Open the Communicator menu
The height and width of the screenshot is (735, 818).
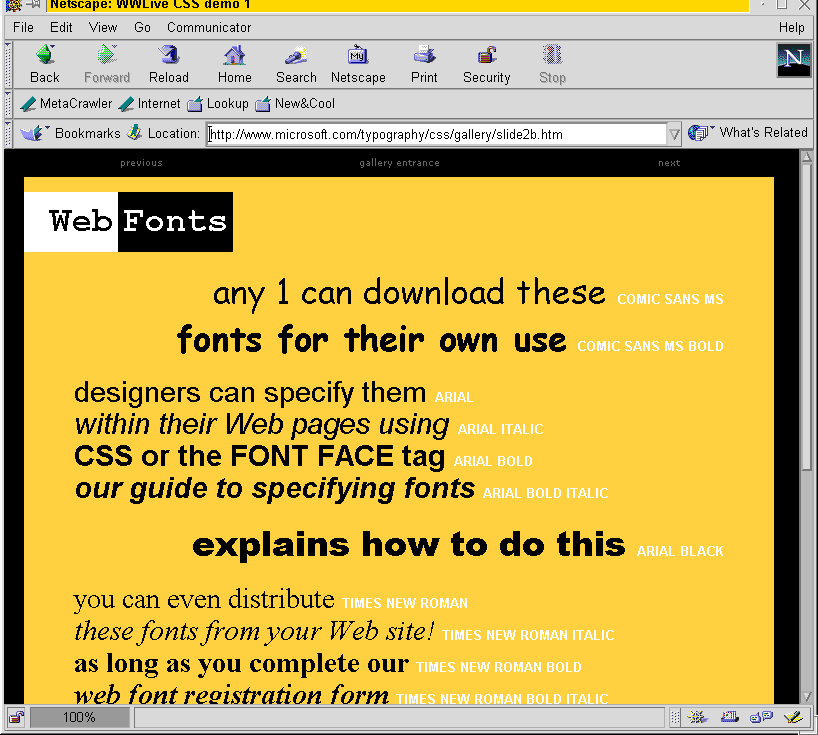pos(209,27)
